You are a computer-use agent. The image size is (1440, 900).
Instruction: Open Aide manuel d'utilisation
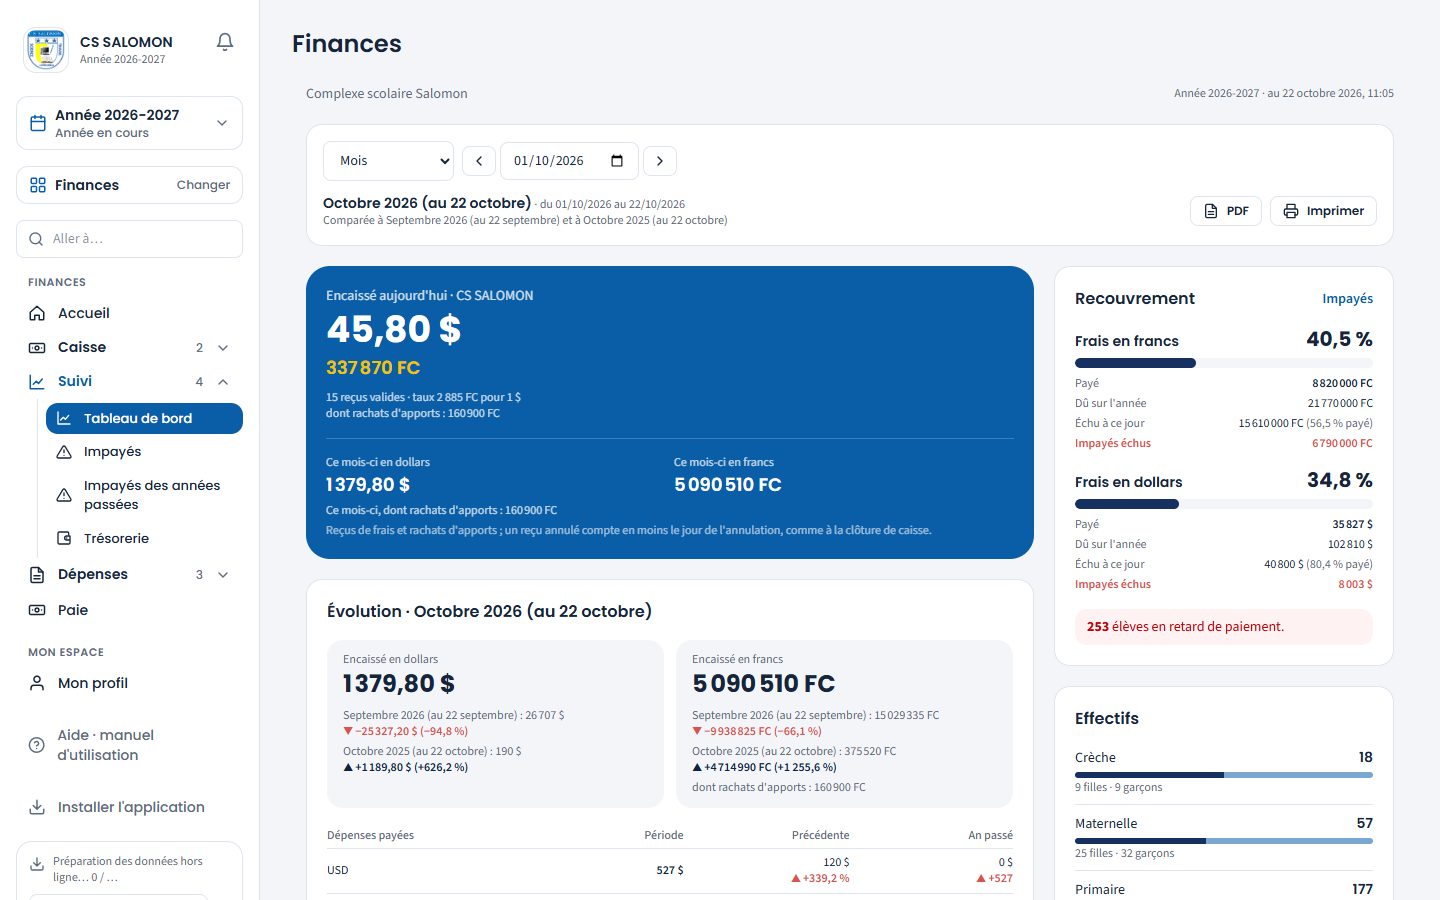(x=130, y=745)
